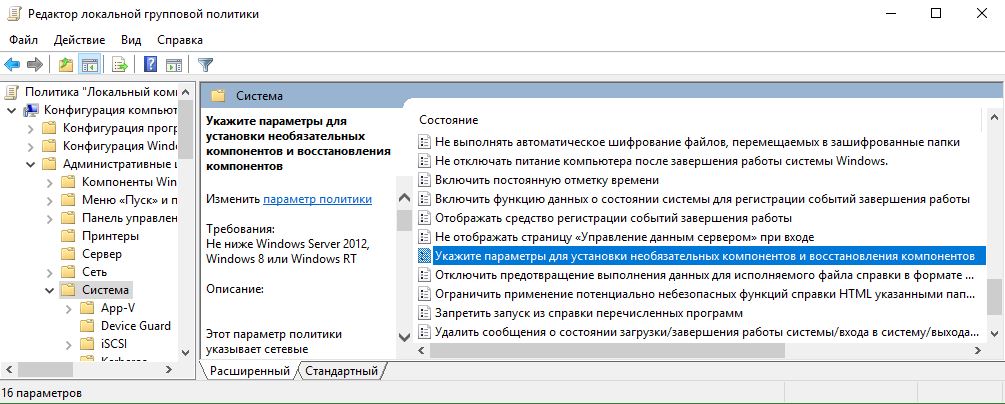This screenshot has width=1005, height=404.
Task: Click the 'параметр политики' link
Action: coord(318,199)
